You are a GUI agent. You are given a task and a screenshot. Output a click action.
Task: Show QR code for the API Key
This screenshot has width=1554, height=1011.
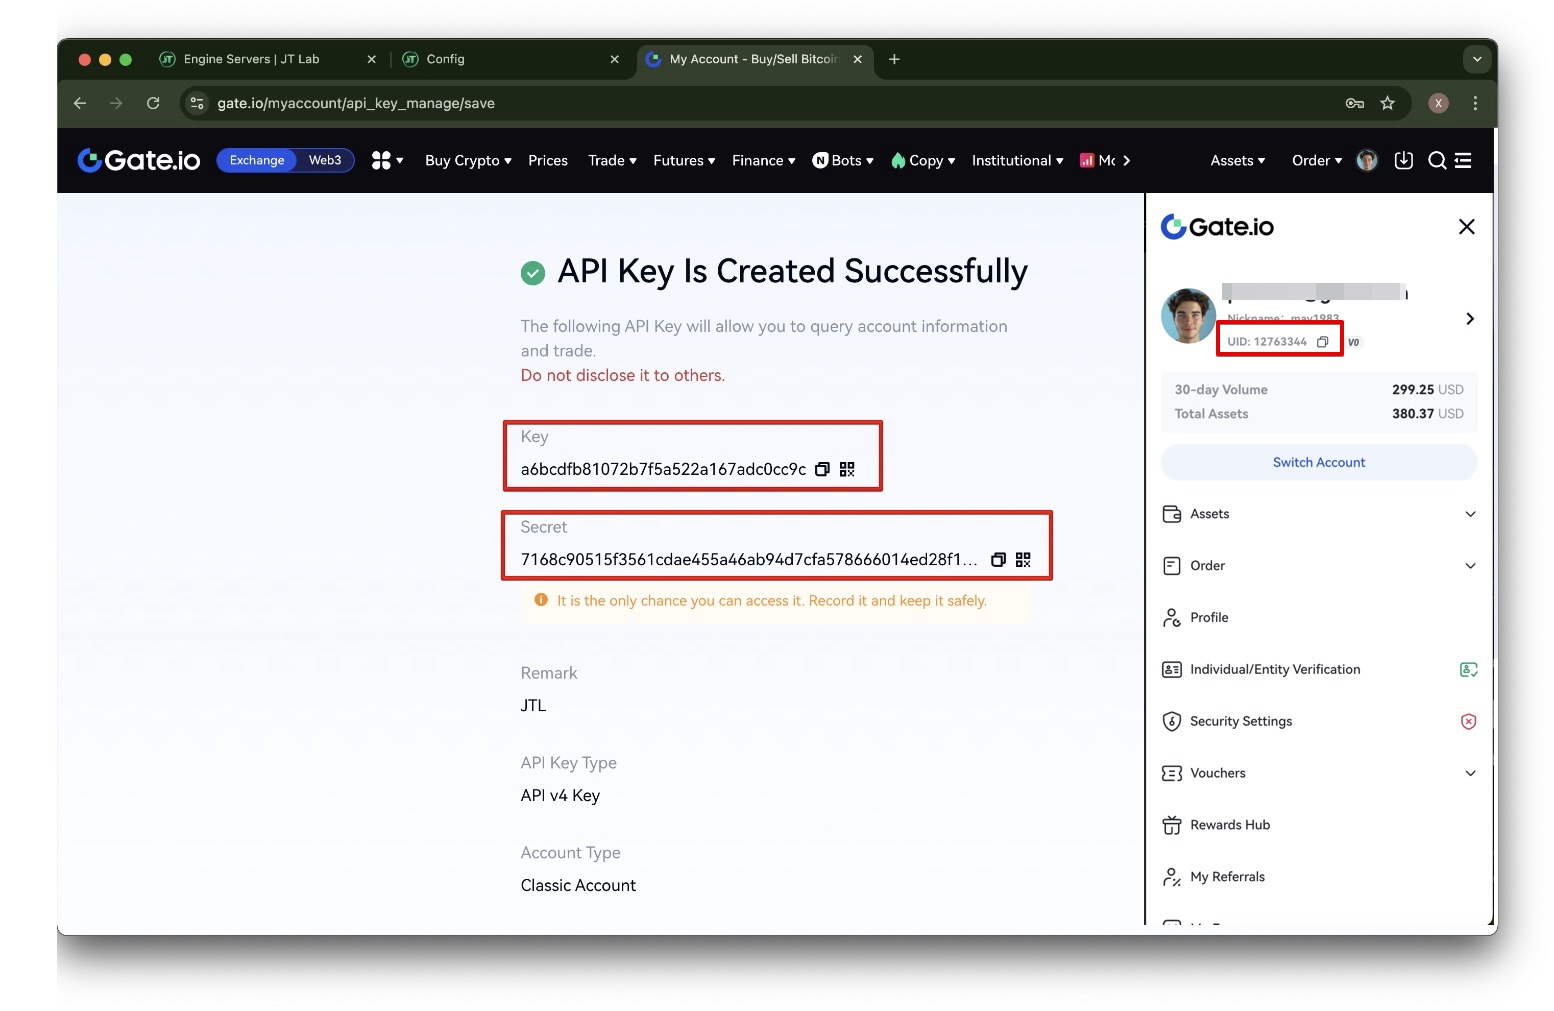pos(847,469)
